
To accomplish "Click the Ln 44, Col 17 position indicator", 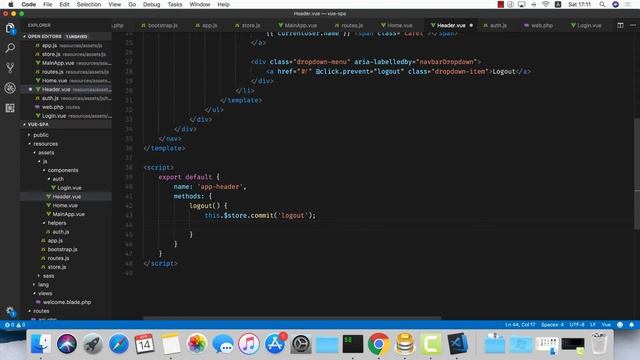I will coord(520,325).
